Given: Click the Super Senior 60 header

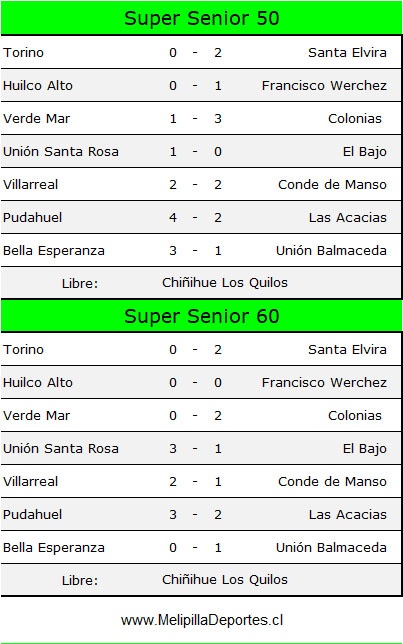Looking at the screenshot, I should (201, 316).
